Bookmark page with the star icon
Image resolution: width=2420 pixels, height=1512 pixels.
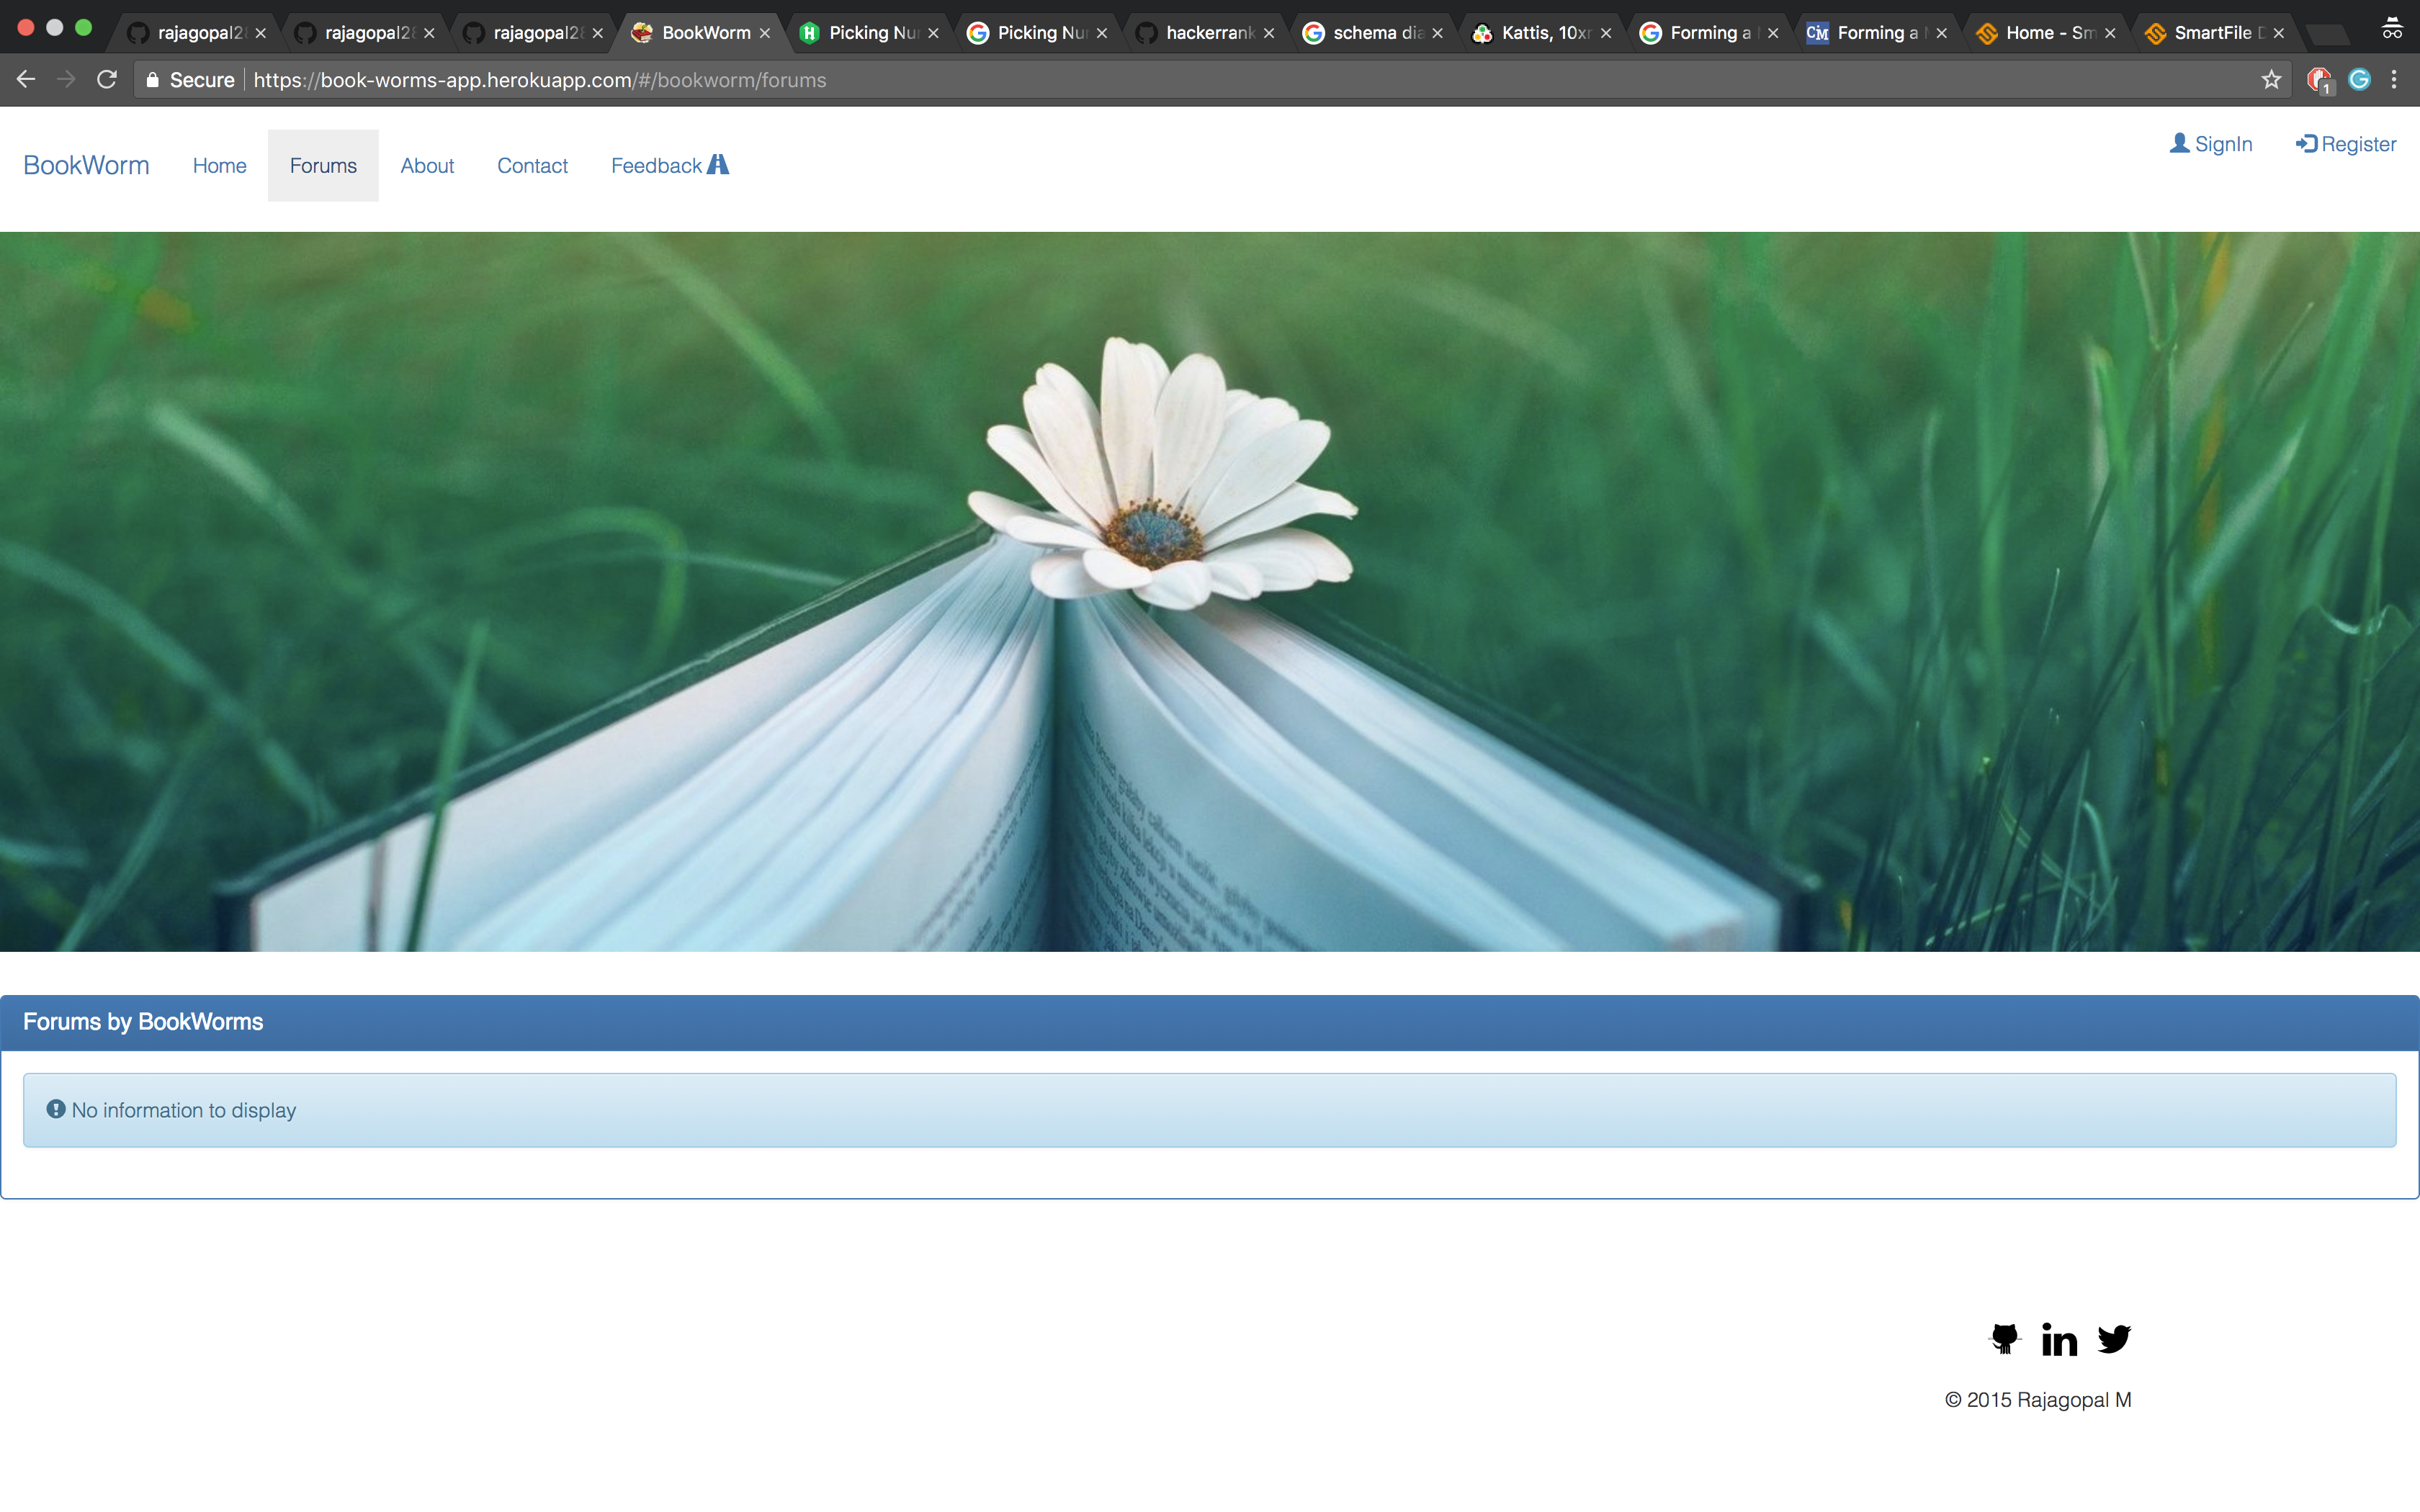click(2271, 80)
